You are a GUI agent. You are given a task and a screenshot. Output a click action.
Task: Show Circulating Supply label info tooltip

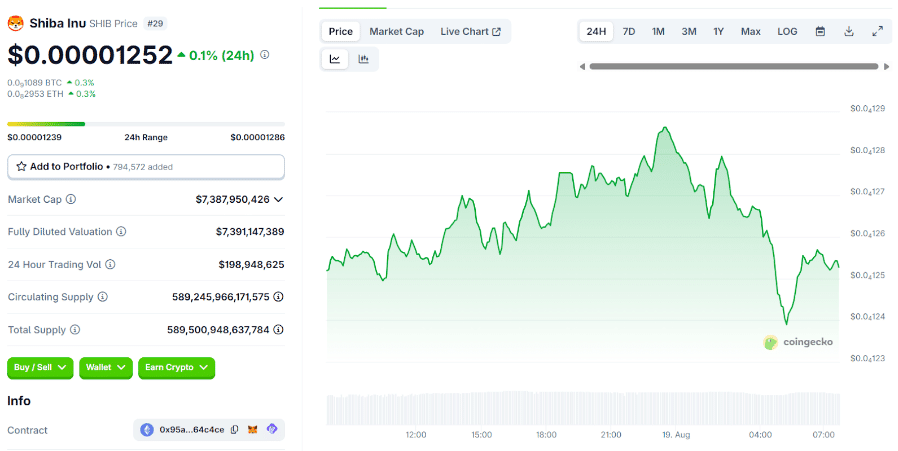point(103,297)
